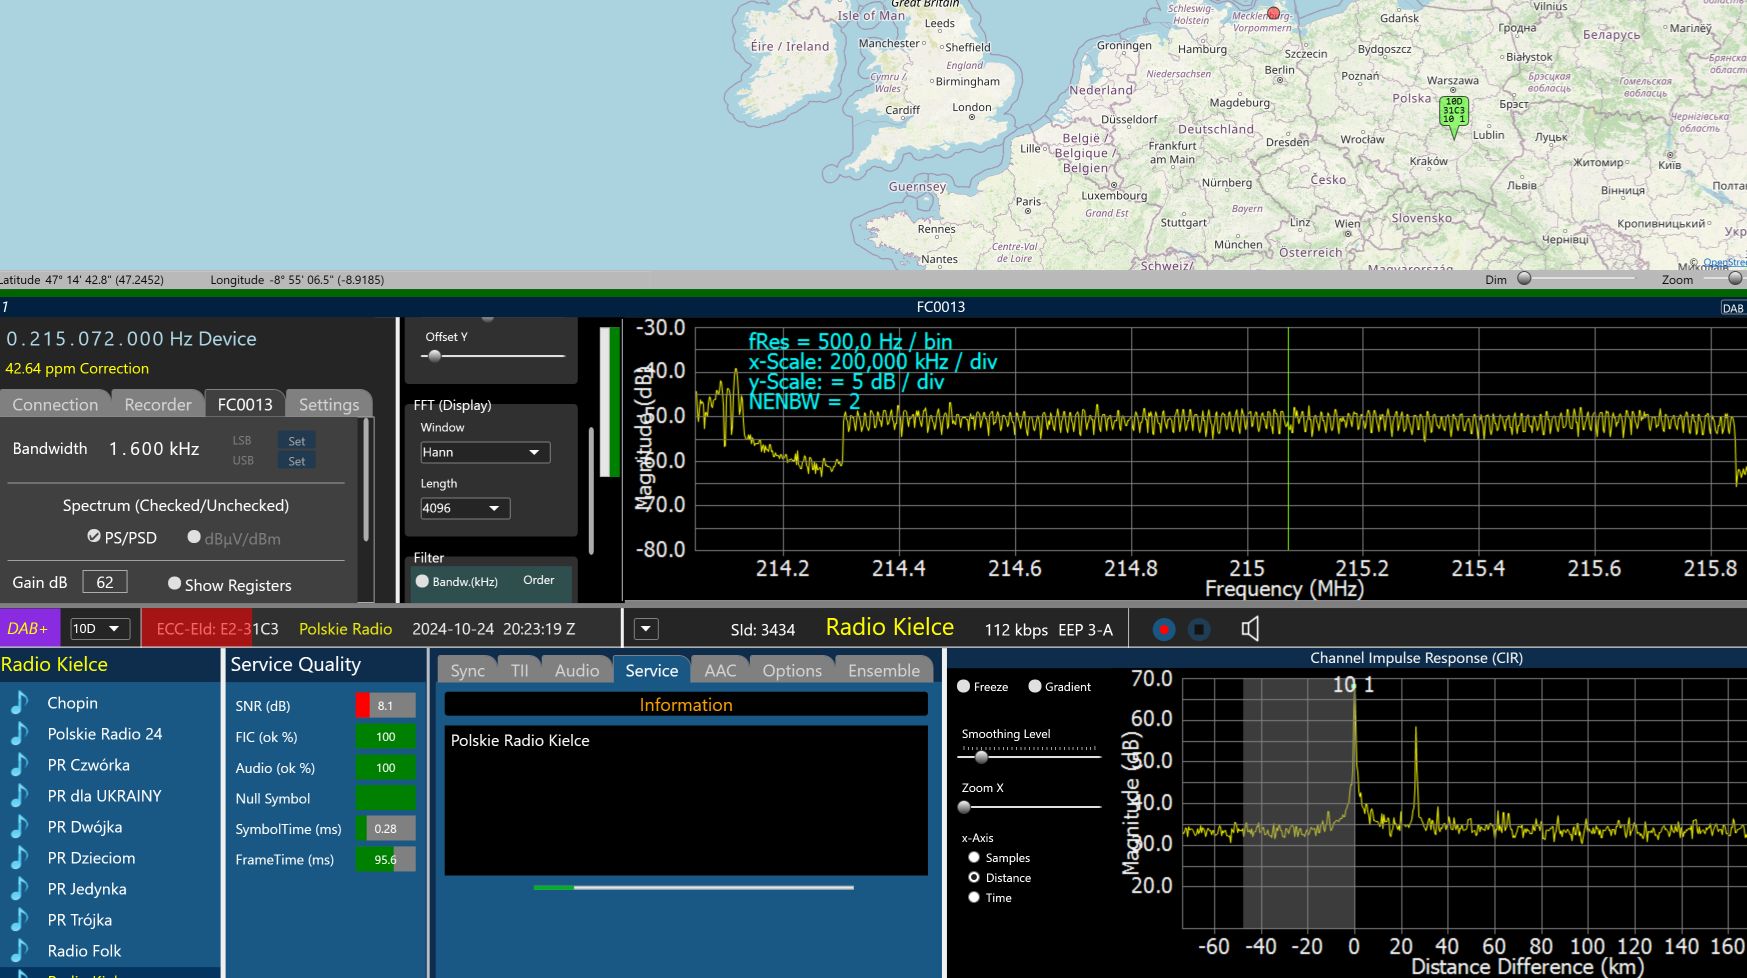Click the Gain dB input field

[x=105, y=582]
